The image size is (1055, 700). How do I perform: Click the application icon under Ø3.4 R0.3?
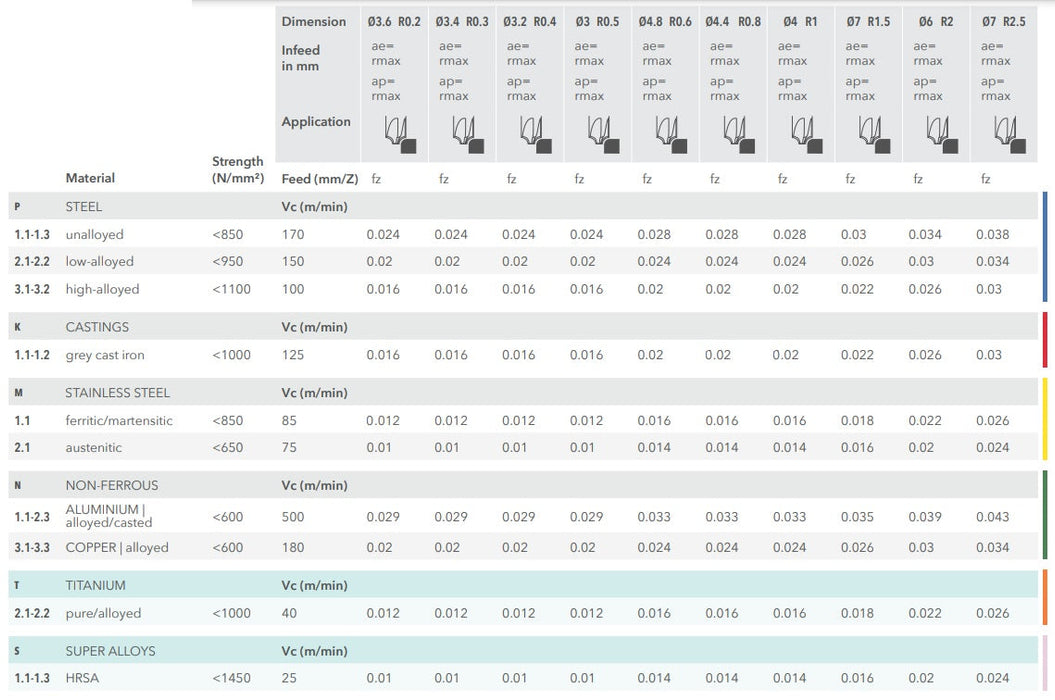click(x=468, y=134)
